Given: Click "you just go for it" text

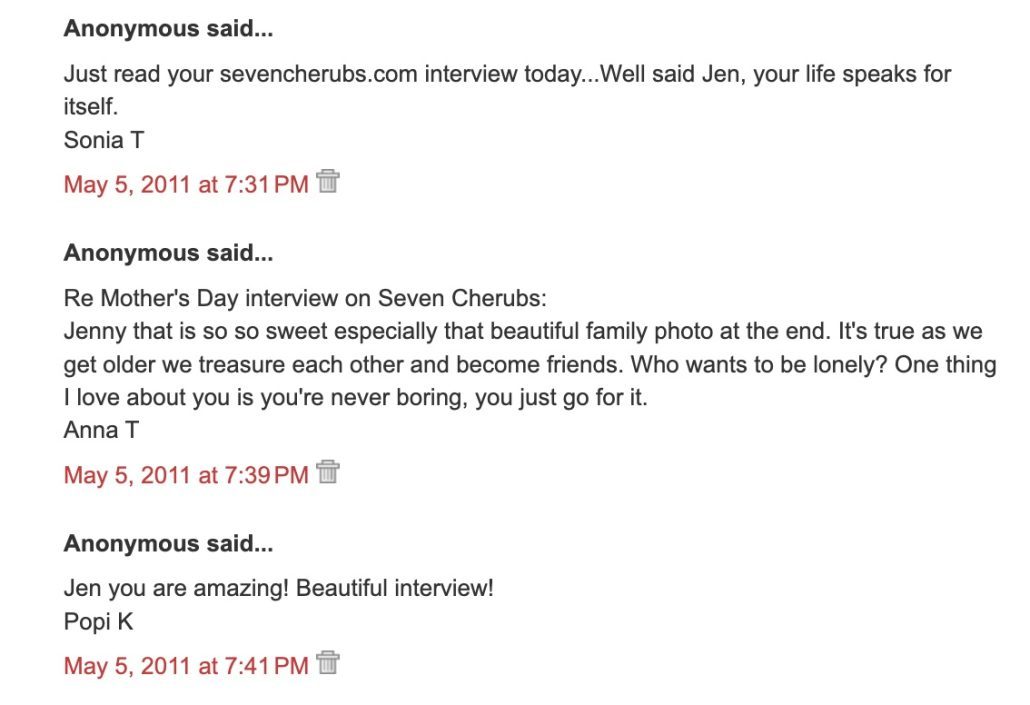Looking at the screenshot, I should [x=564, y=397].
